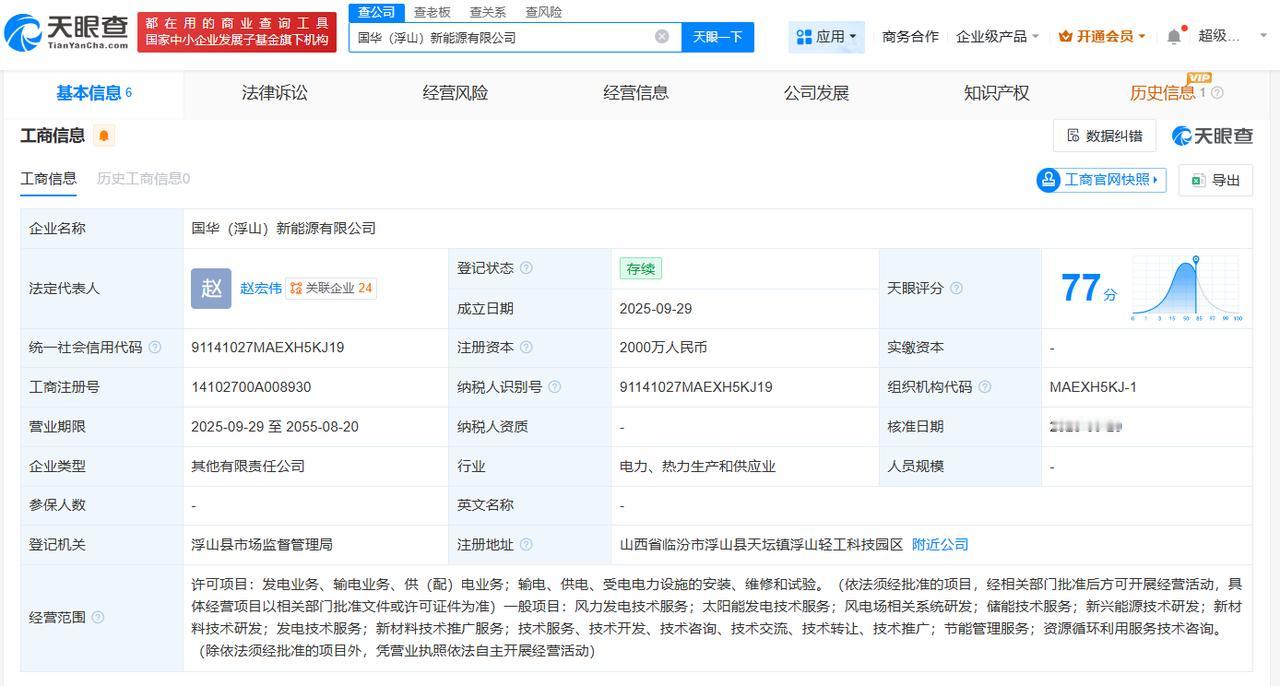Open the 商务合作 link

[910, 36]
